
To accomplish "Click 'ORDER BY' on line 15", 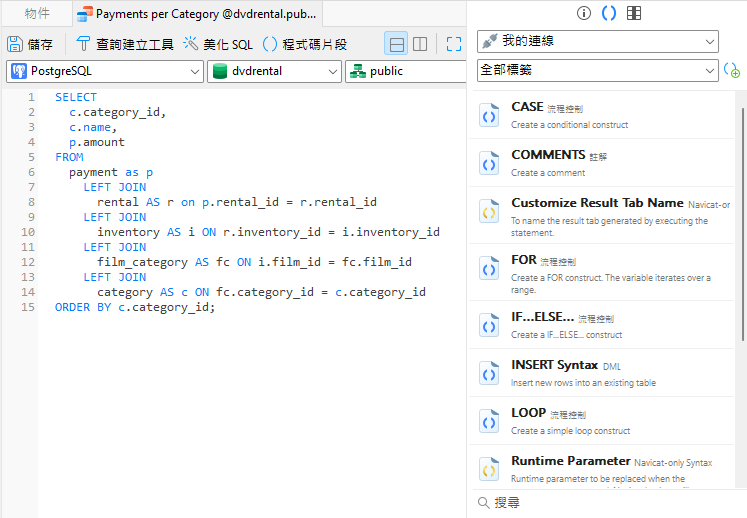I will point(83,307).
